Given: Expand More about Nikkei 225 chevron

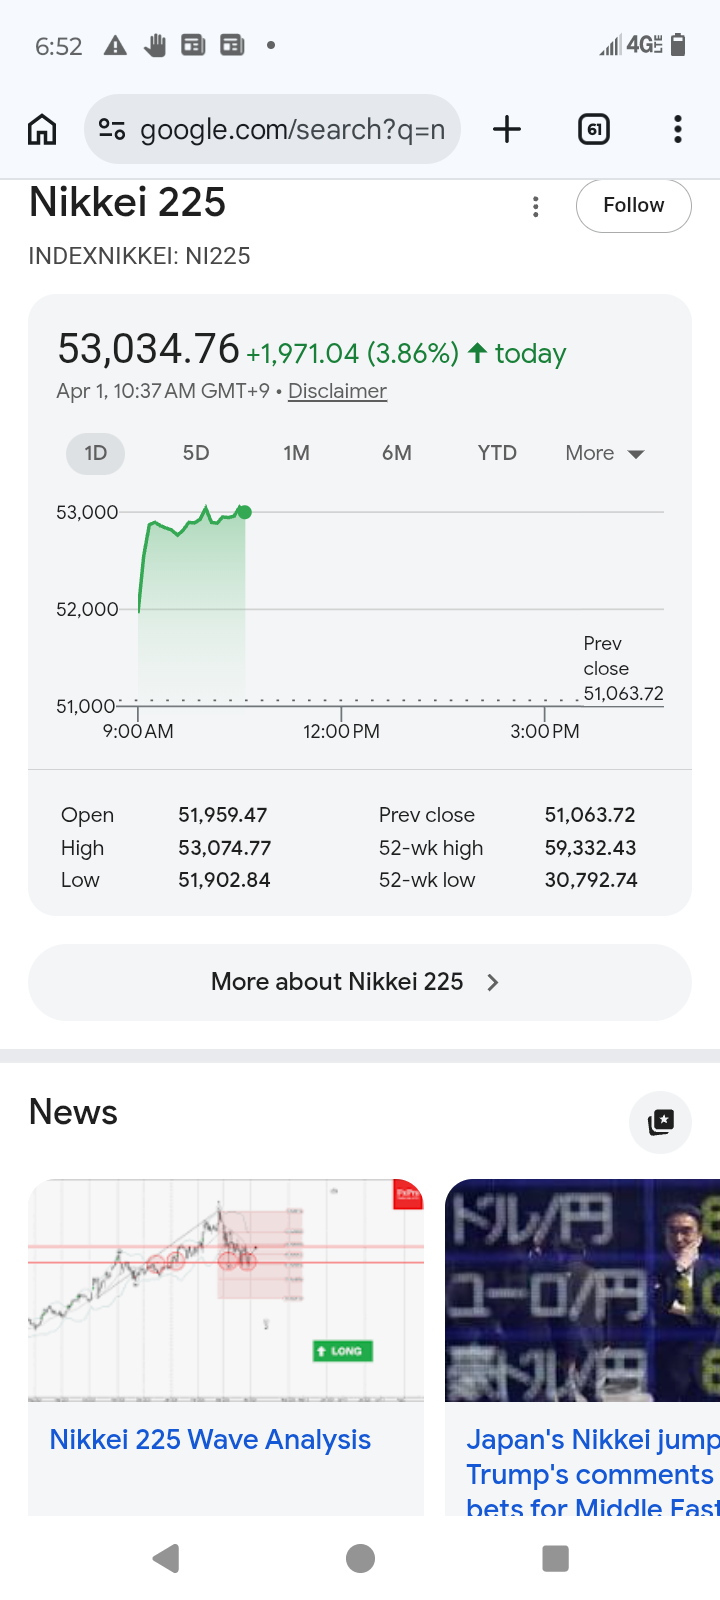Looking at the screenshot, I should [492, 982].
